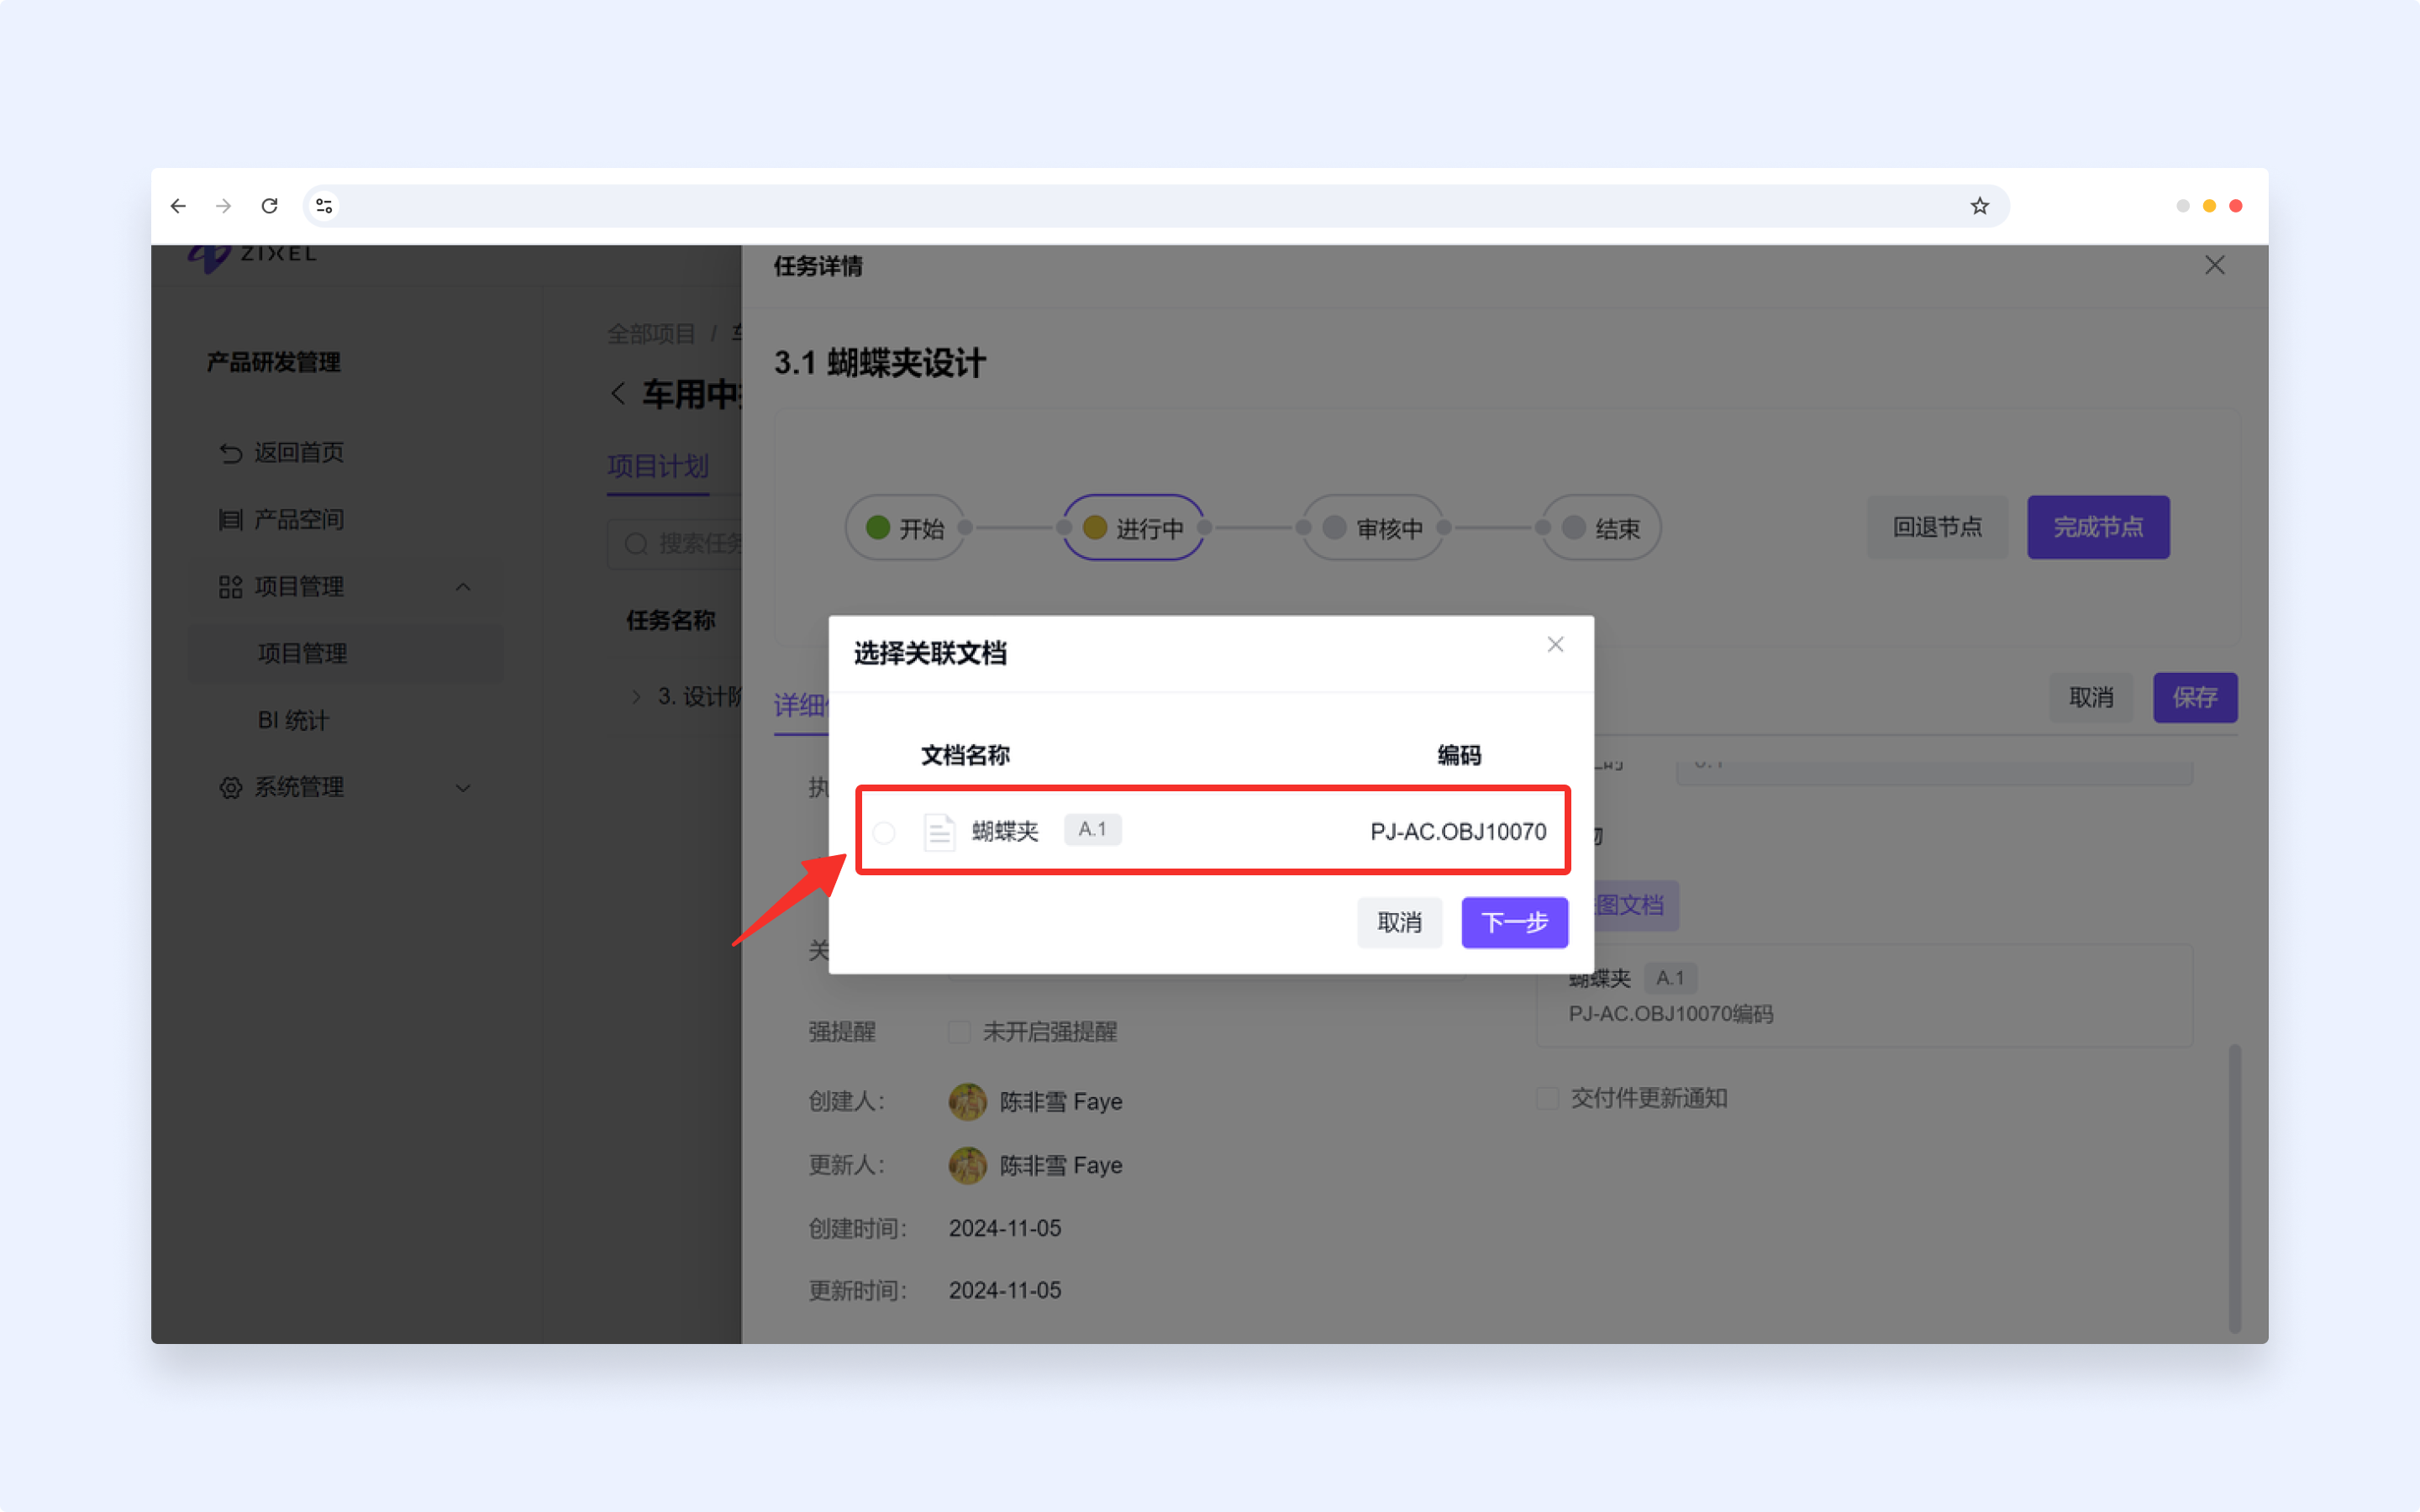Switch to the 详细 tab in task panel
2420x1512 pixels.
[x=800, y=706]
